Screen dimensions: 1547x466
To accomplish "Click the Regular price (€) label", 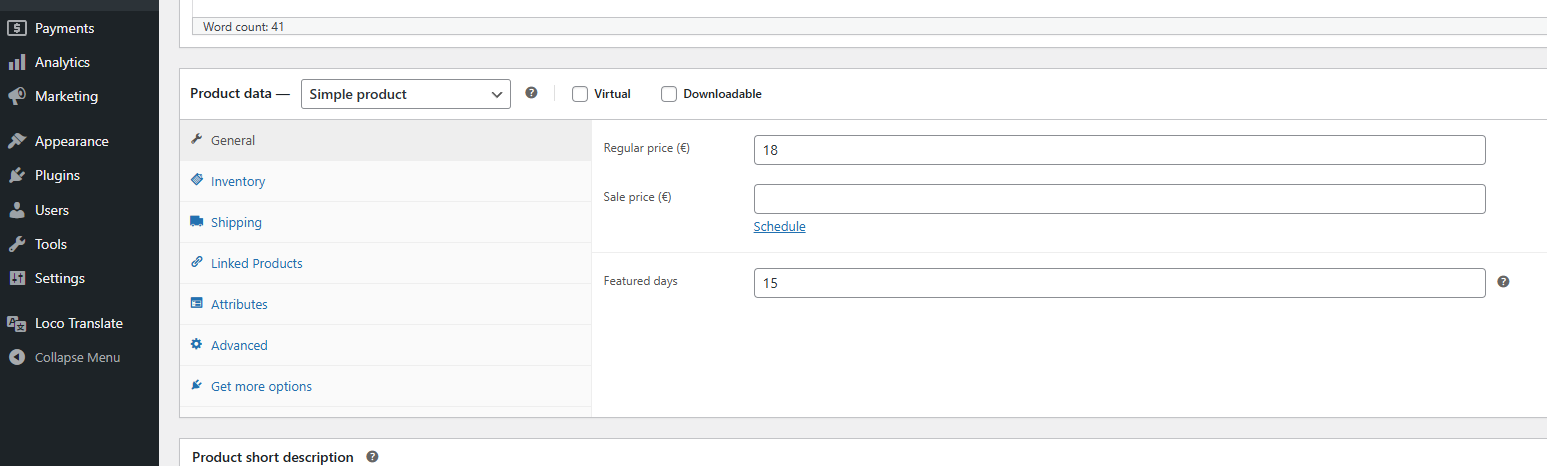I will tap(647, 148).
